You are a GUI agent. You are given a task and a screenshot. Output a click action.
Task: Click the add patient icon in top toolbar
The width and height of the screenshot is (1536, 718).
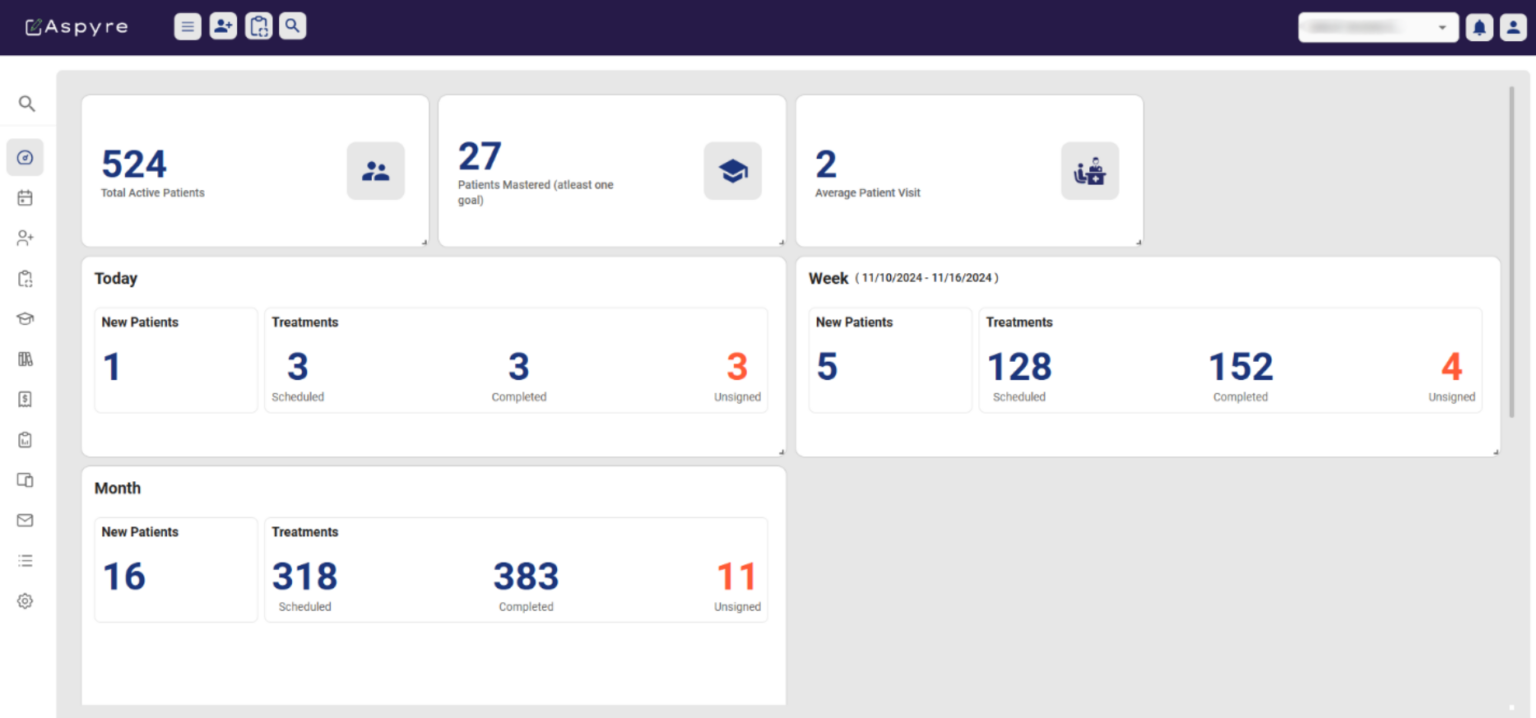click(x=223, y=27)
